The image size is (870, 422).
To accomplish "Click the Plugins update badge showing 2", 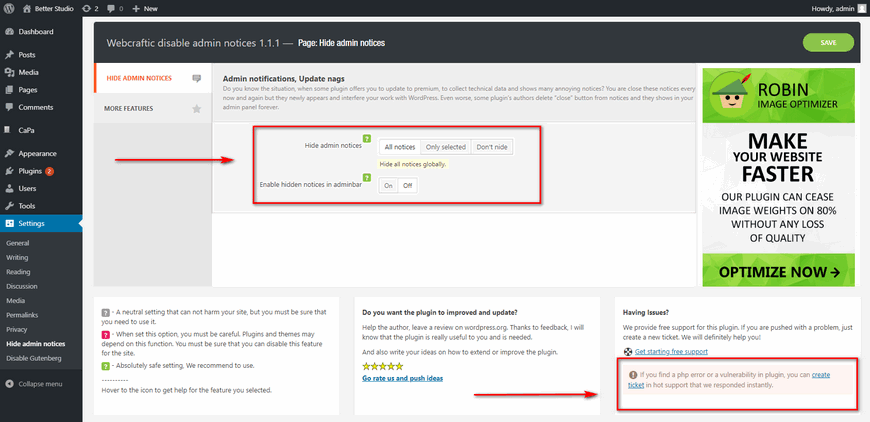I will coord(49,171).
